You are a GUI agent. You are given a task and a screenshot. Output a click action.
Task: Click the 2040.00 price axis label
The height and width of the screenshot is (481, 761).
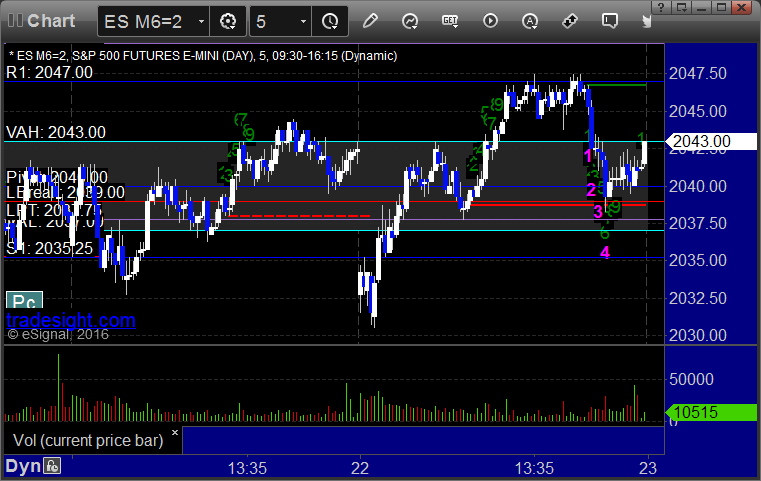coord(697,186)
